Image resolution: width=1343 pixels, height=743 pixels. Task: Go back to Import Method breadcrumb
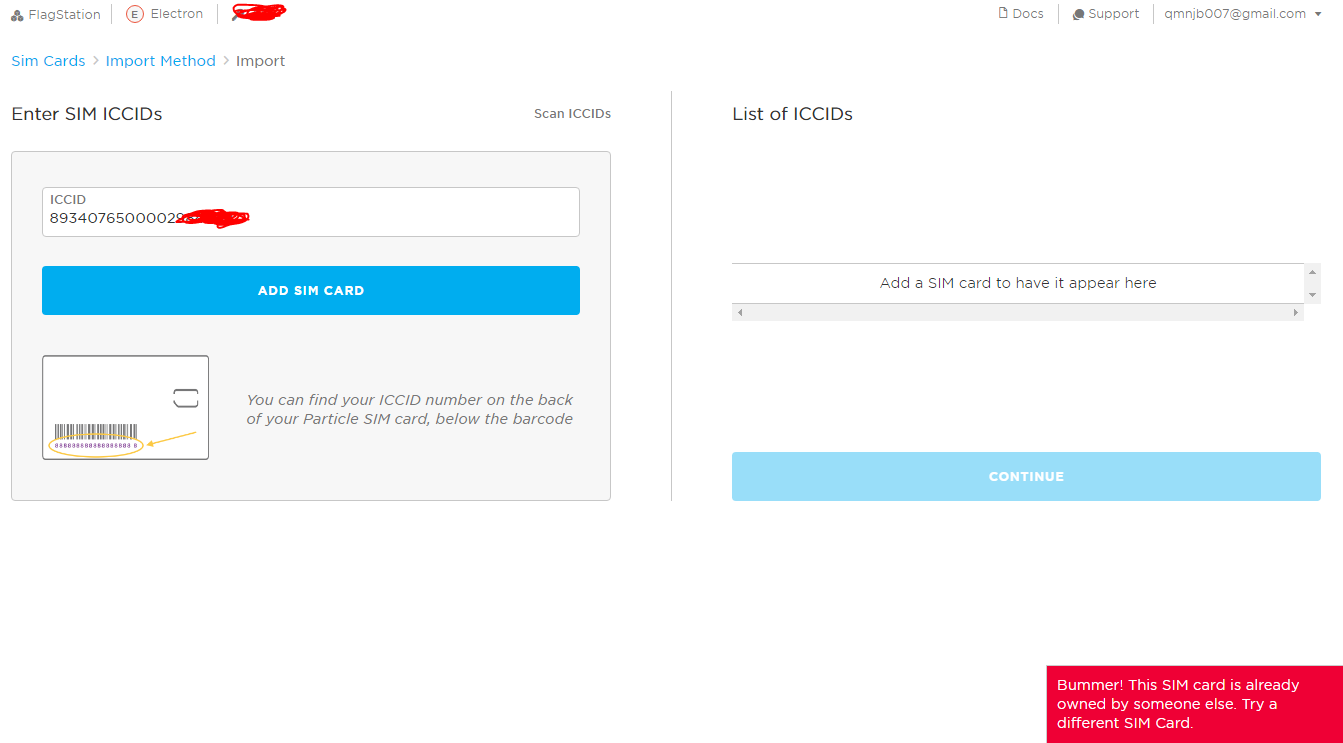pos(161,61)
